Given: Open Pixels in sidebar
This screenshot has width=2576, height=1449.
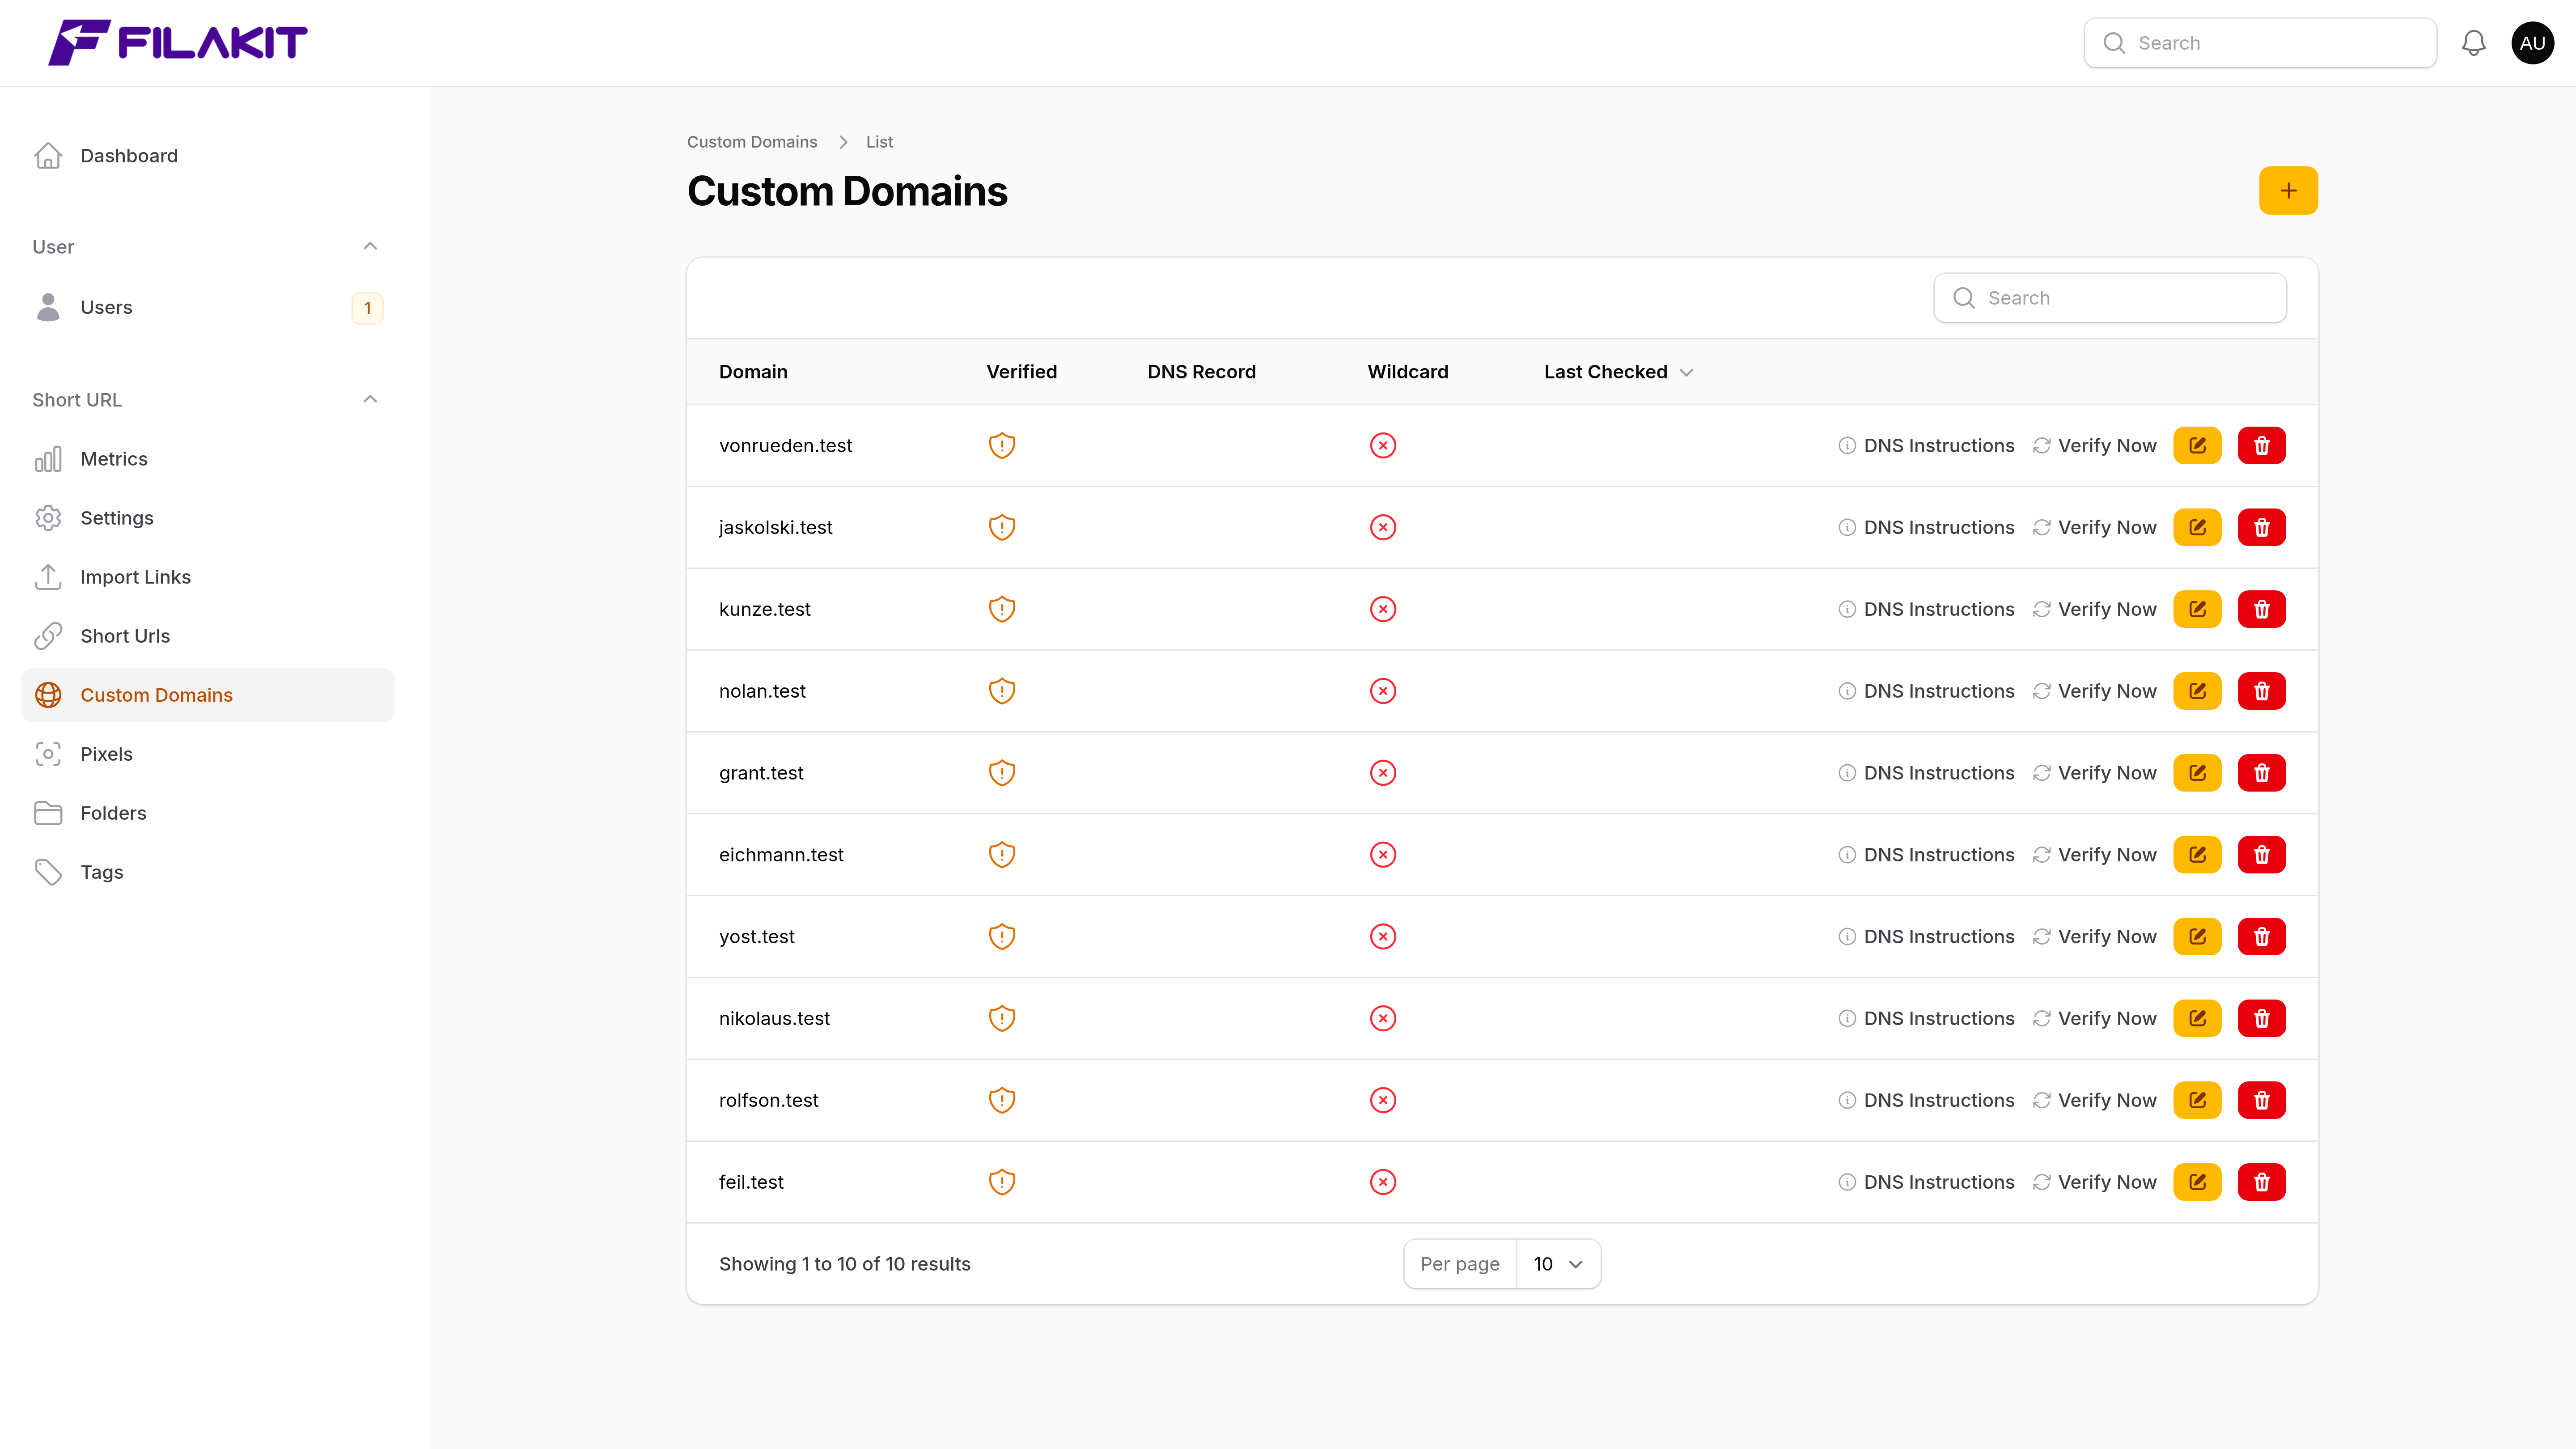Looking at the screenshot, I should coord(208,754).
